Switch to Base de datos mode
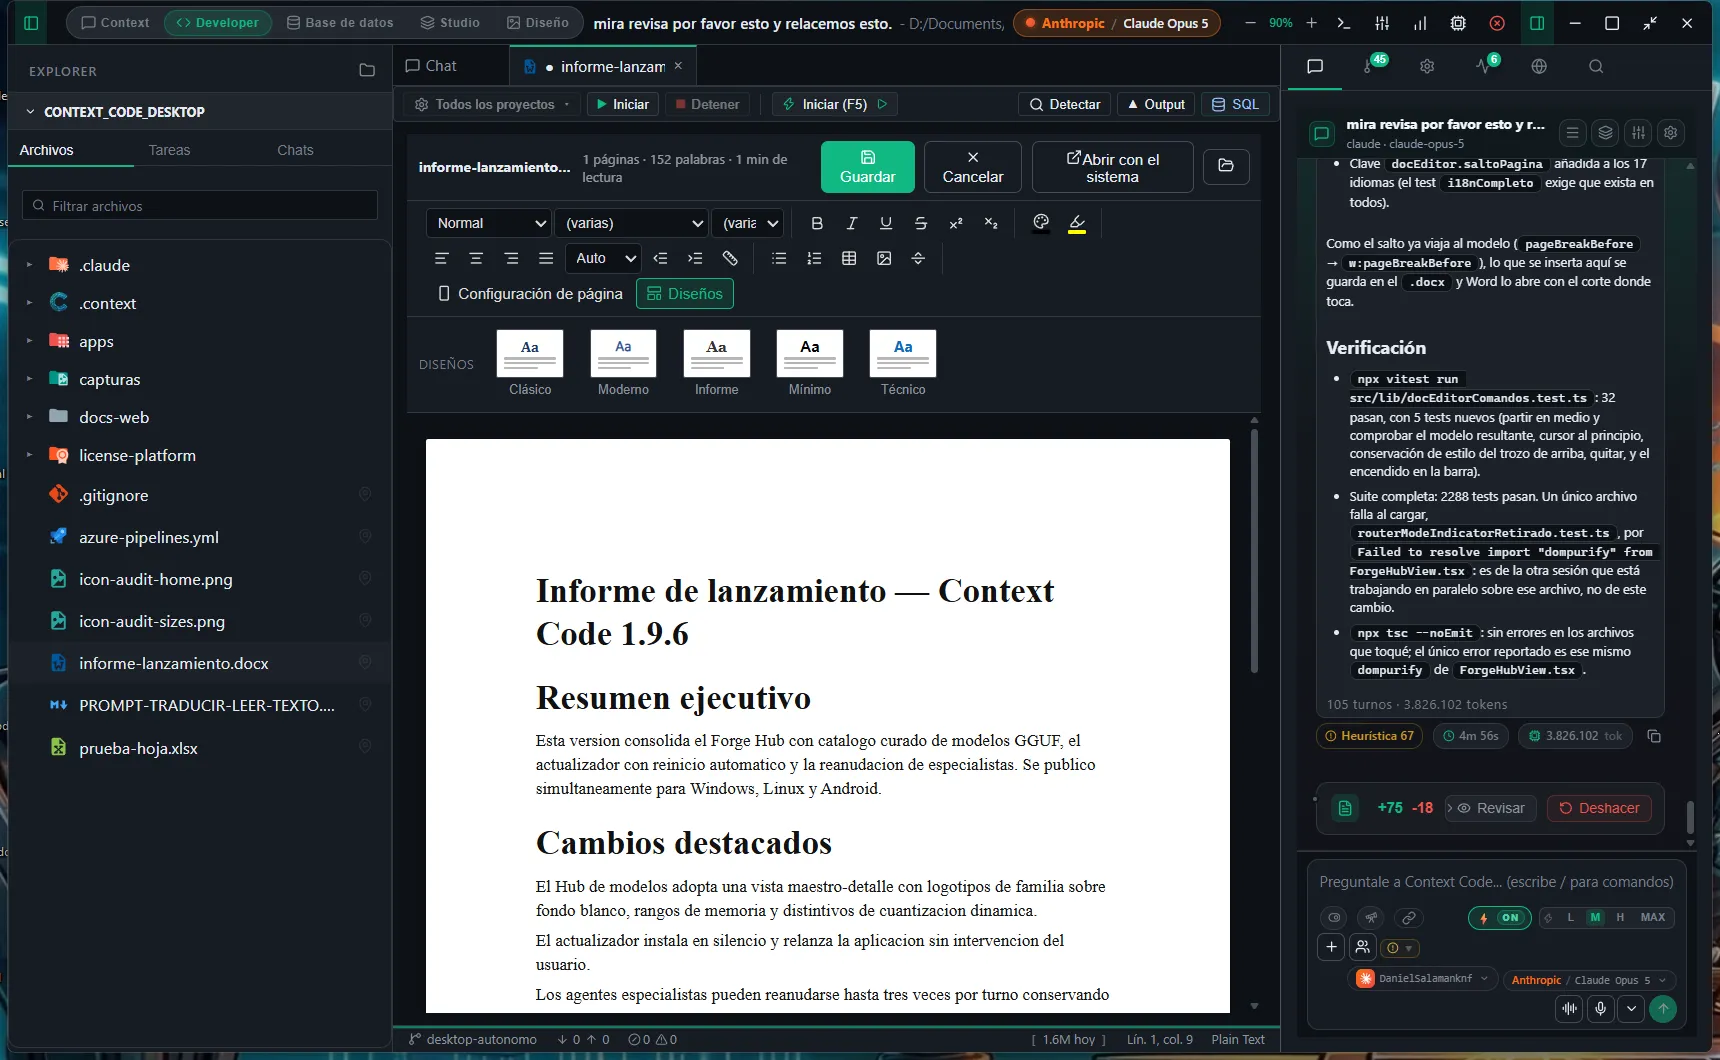The height and width of the screenshot is (1060, 1720). click(x=340, y=22)
